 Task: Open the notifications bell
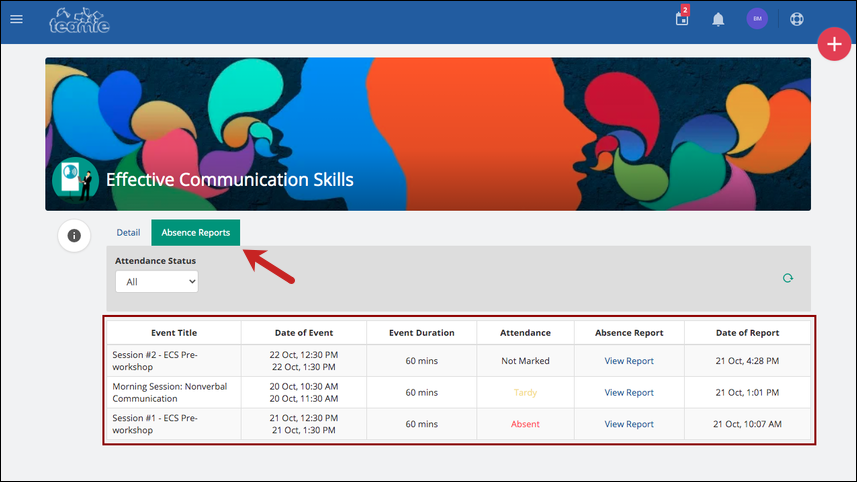point(718,20)
